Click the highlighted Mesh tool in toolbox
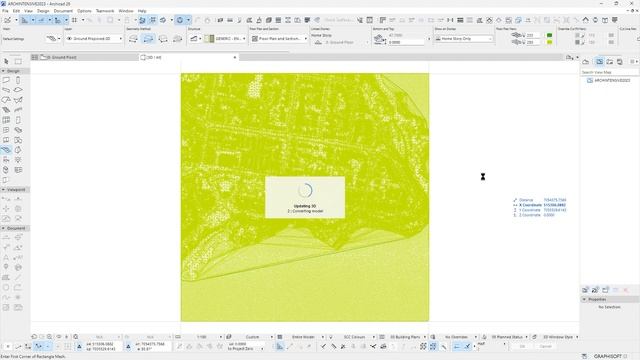Viewport: 640px width, 360px height. [6, 150]
